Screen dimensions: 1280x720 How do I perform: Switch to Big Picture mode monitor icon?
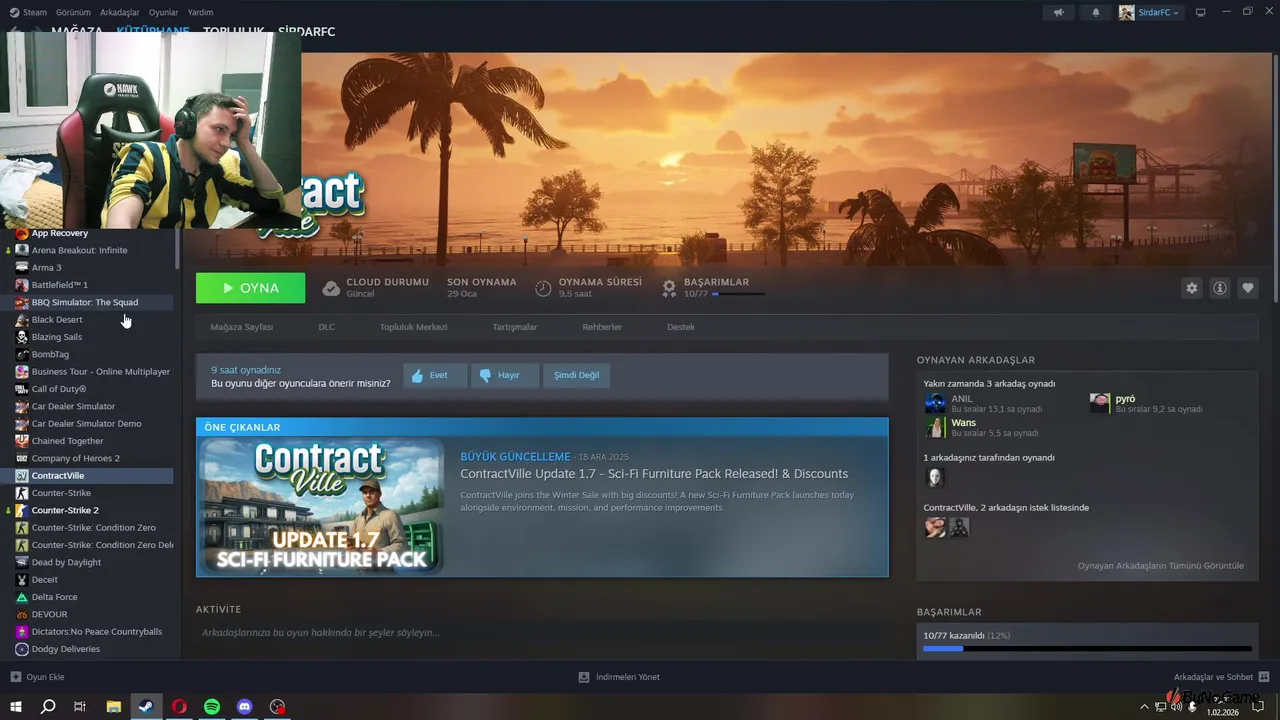pyautogui.click(x=1201, y=12)
